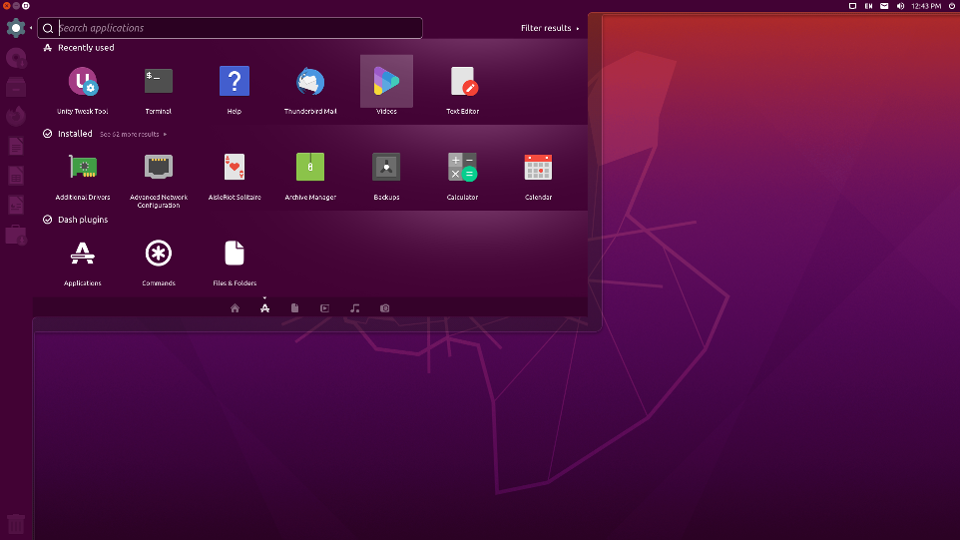Launch the Terminal application
The width and height of the screenshot is (960, 540).
point(159,89)
